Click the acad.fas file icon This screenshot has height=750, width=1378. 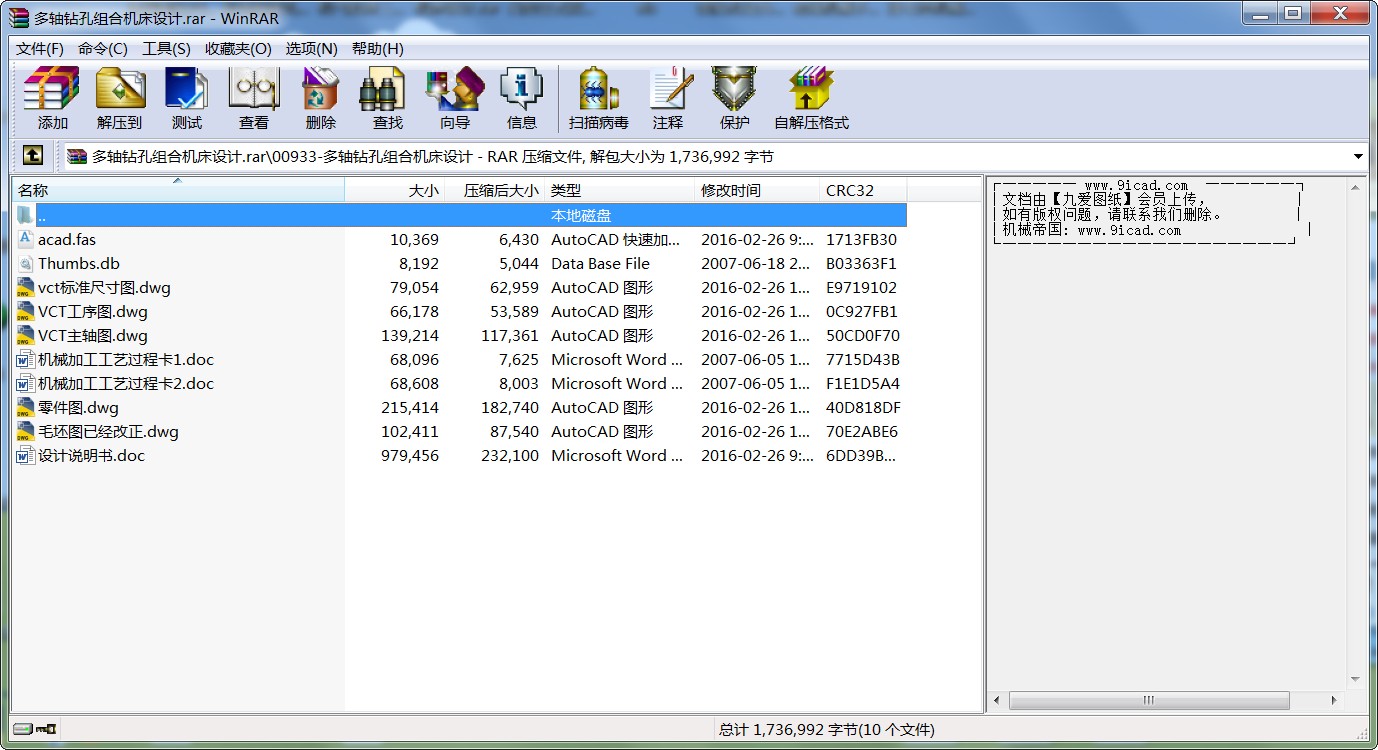[26, 239]
